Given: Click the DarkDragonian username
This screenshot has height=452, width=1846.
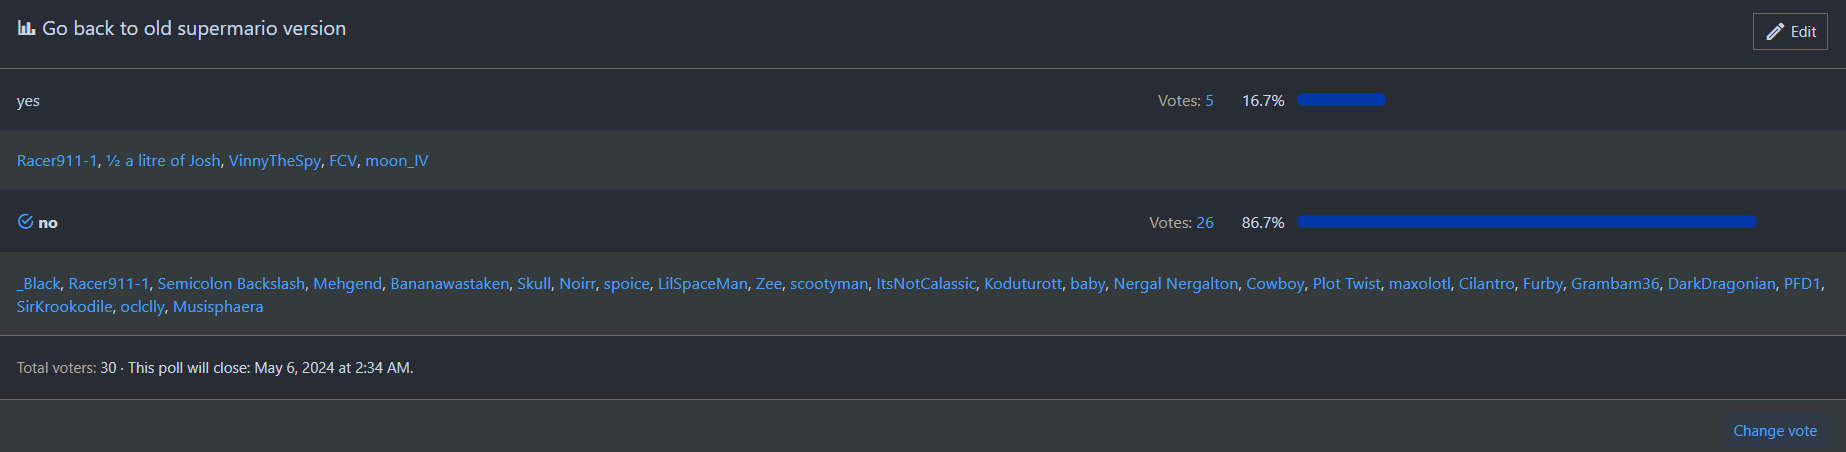Looking at the screenshot, I should tap(1721, 284).
